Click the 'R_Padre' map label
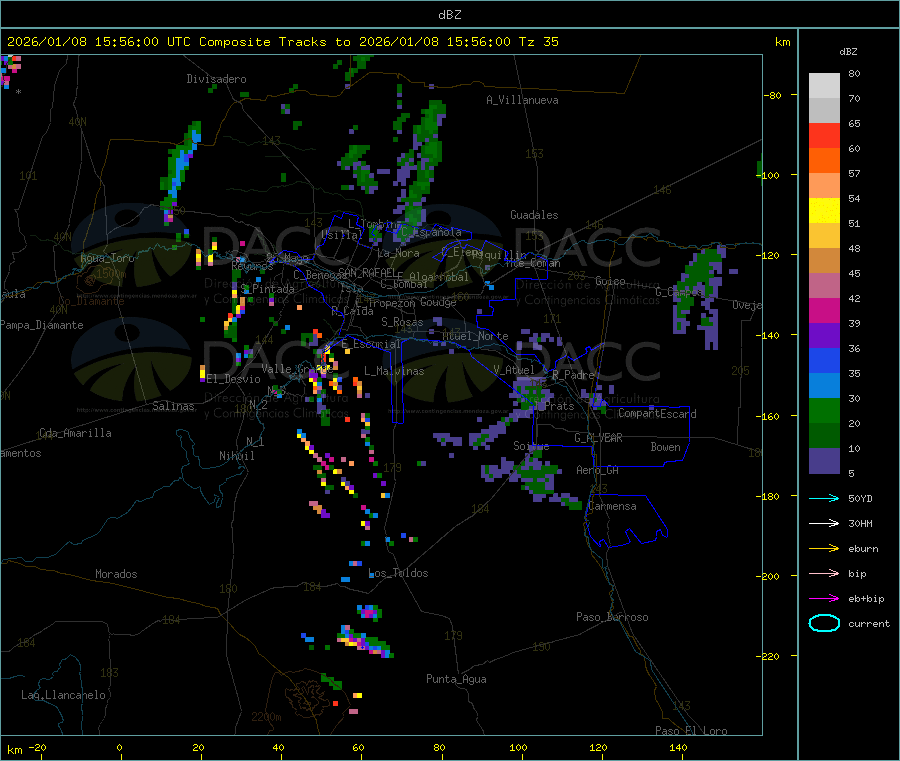 pos(574,375)
